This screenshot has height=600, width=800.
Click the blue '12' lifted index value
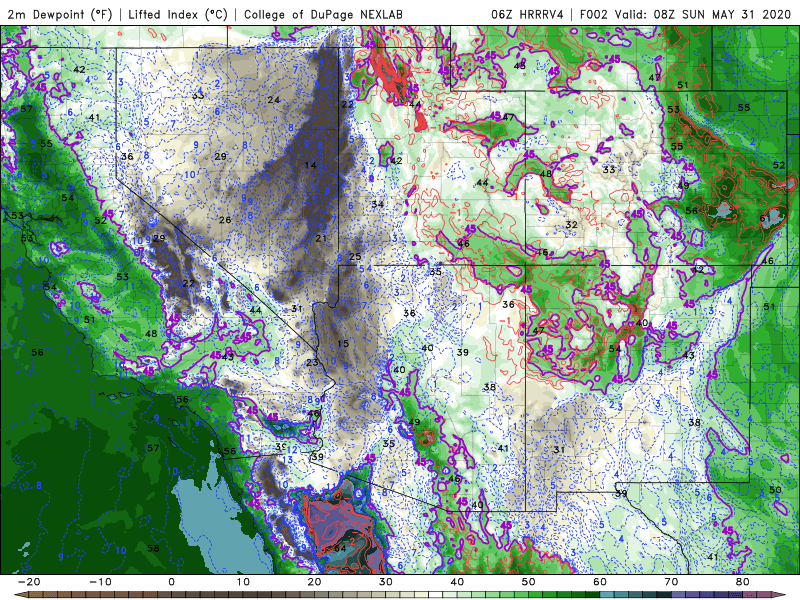[x=292, y=449]
